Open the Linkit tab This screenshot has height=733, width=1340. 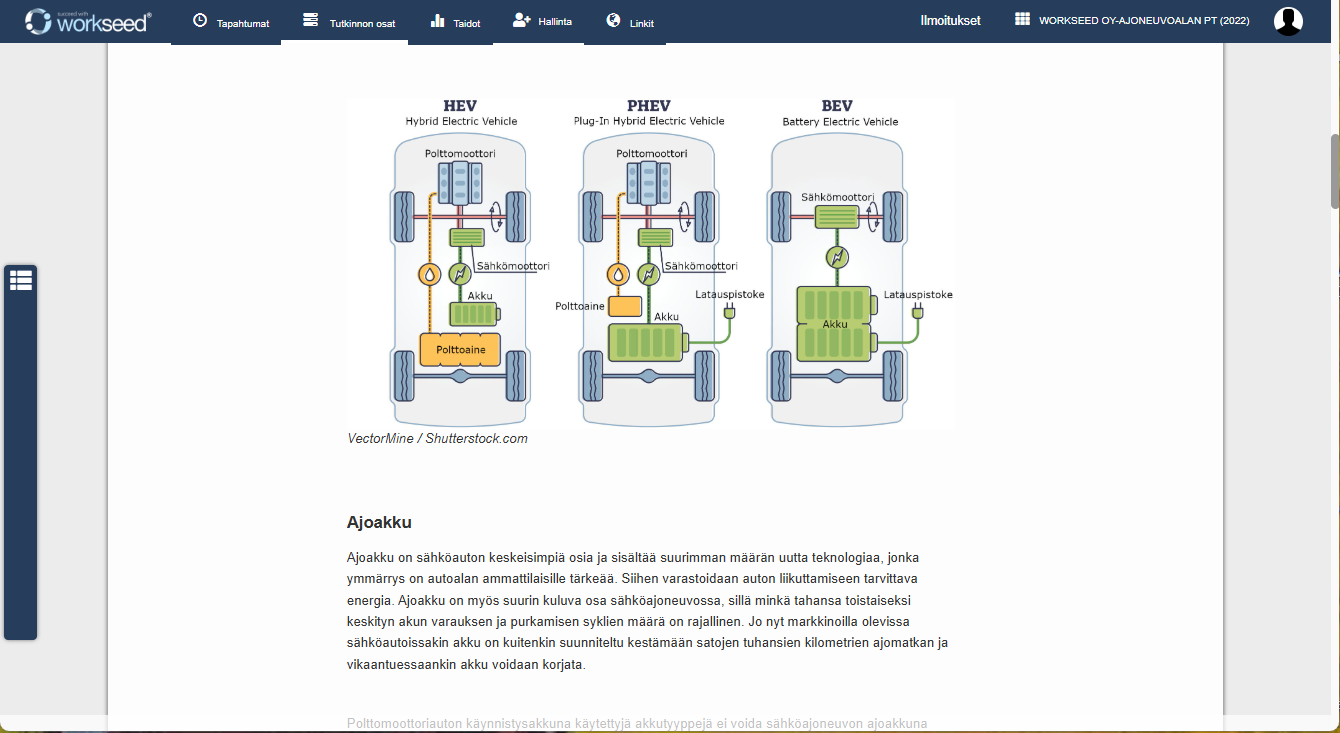click(x=629, y=22)
